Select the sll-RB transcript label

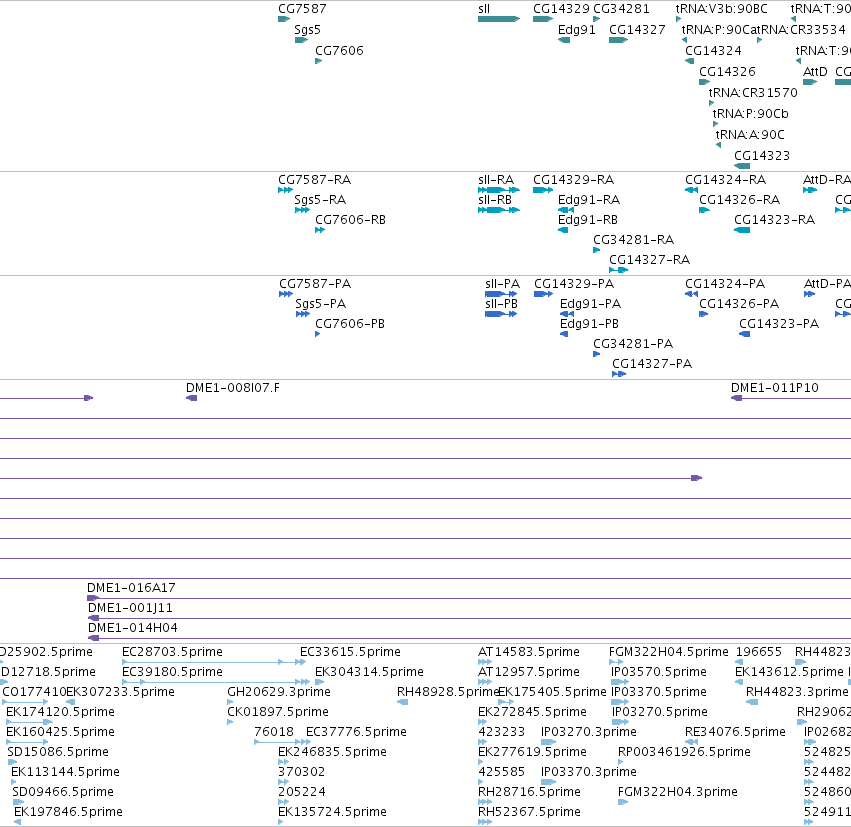pos(494,200)
